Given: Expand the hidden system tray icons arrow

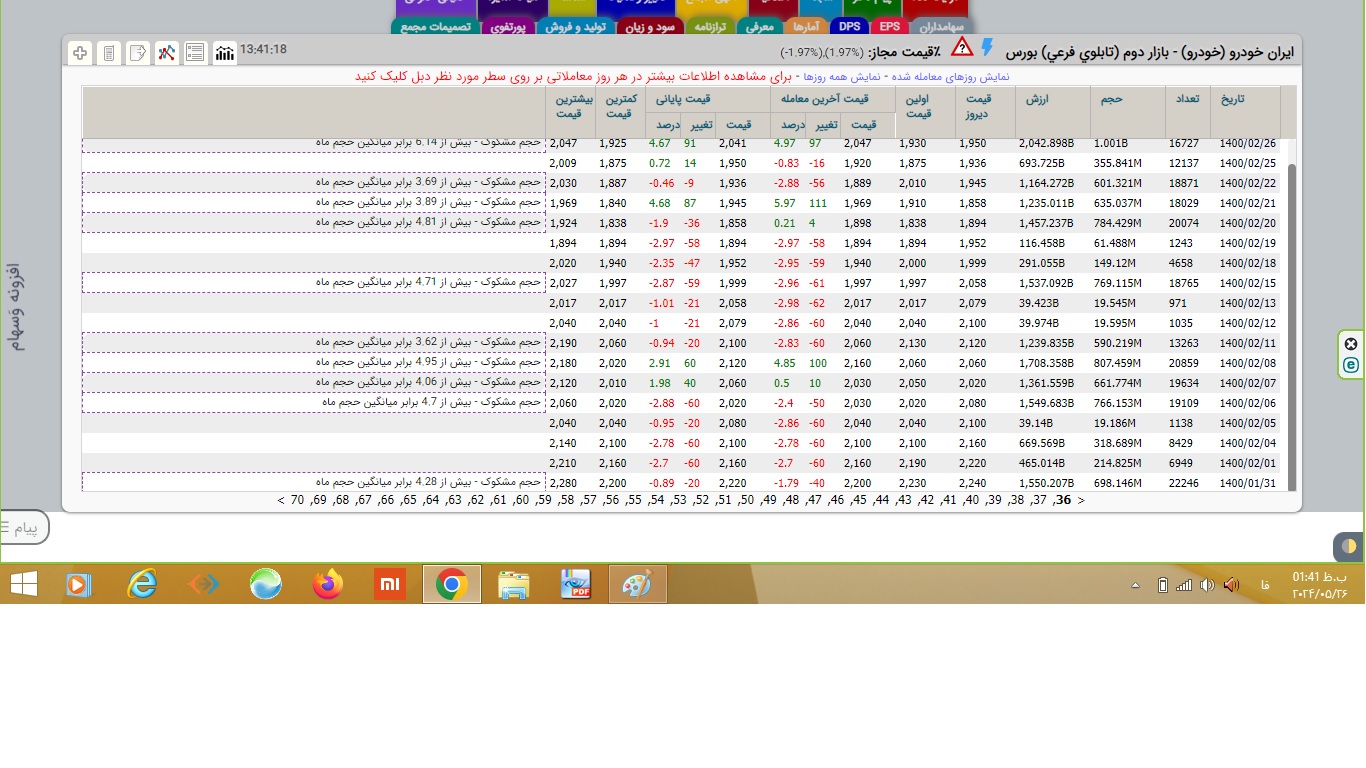Looking at the screenshot, I should coord(1135,585).
